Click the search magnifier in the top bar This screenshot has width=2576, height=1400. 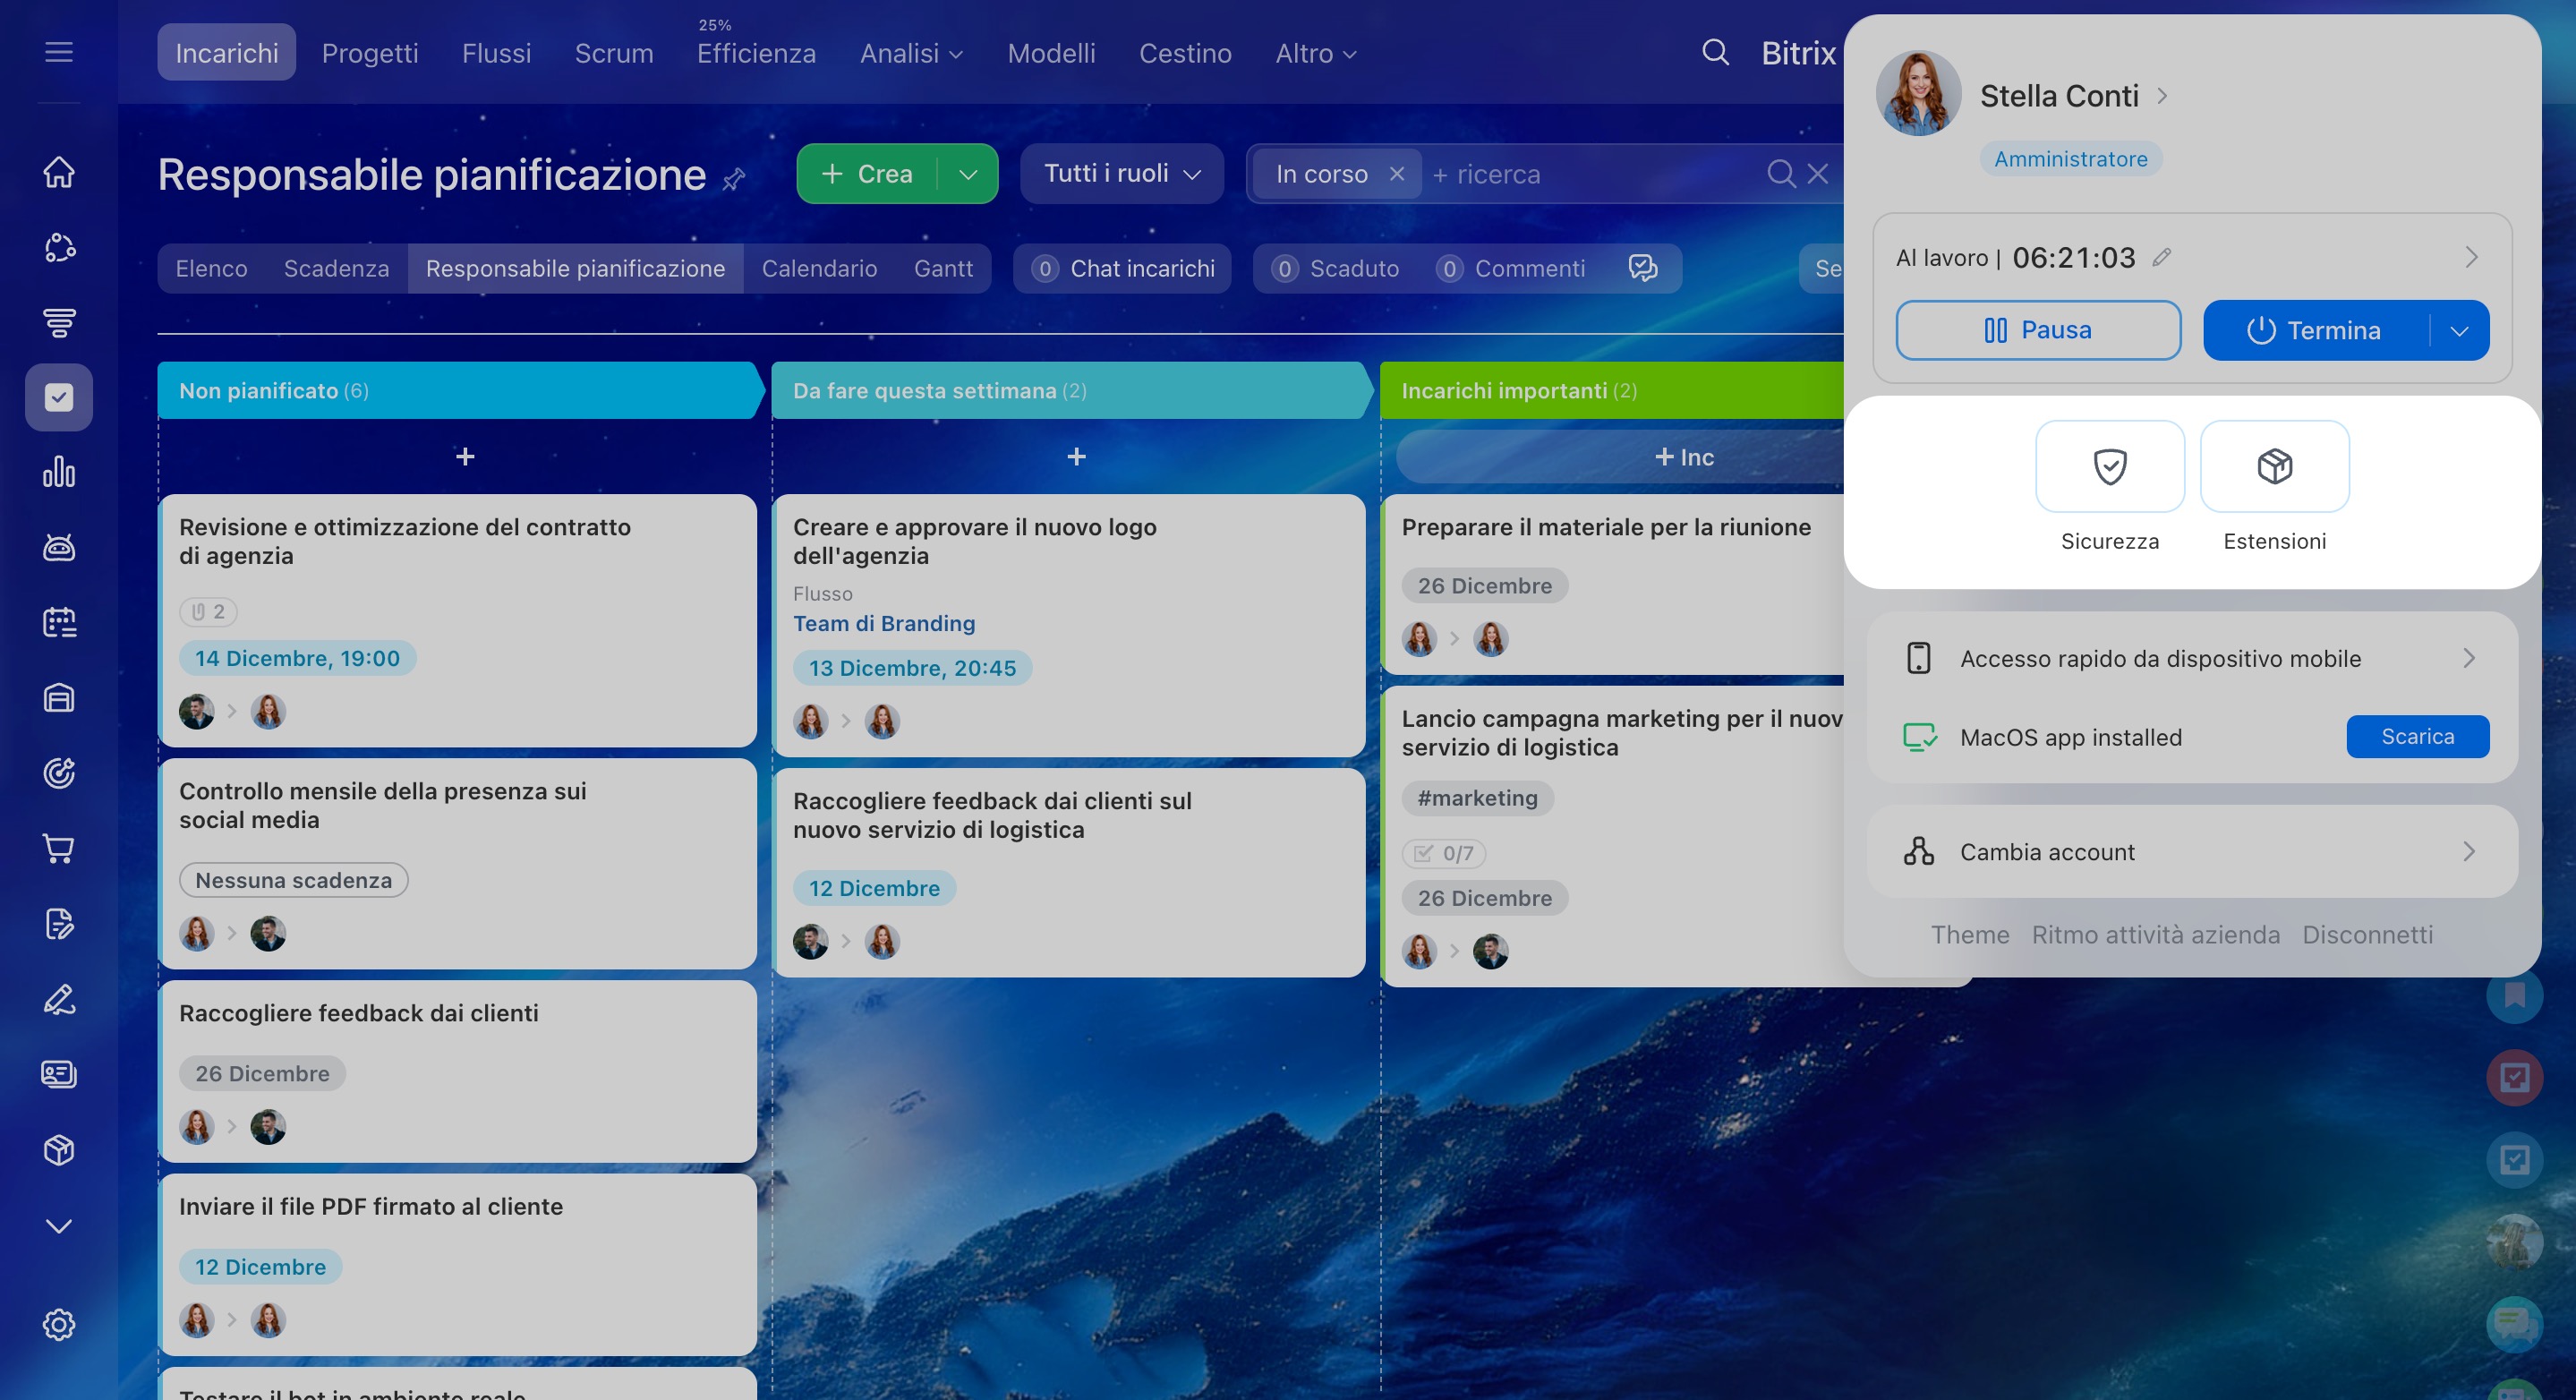pos(1715,53)
